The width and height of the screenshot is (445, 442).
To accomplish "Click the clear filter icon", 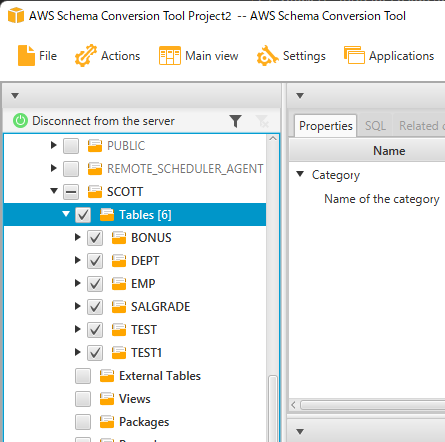I will [262, 121].
